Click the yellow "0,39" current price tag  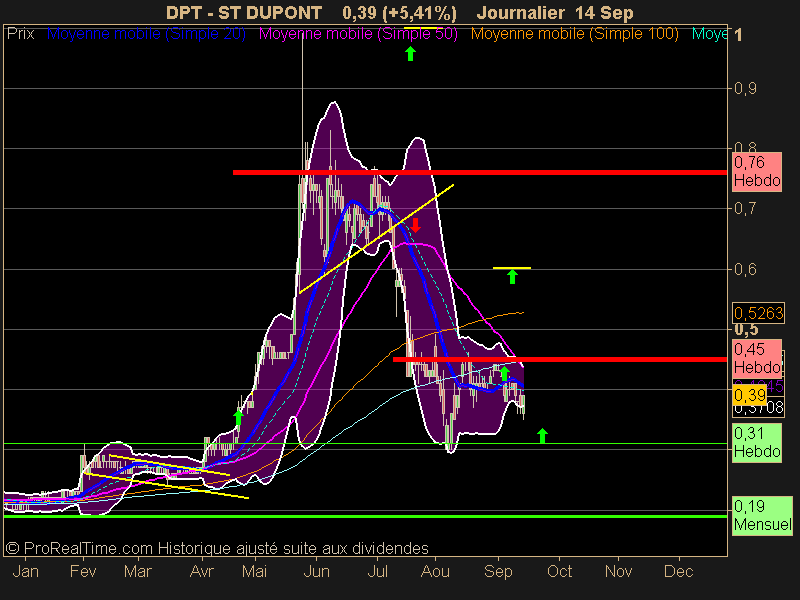coord(749,395)
